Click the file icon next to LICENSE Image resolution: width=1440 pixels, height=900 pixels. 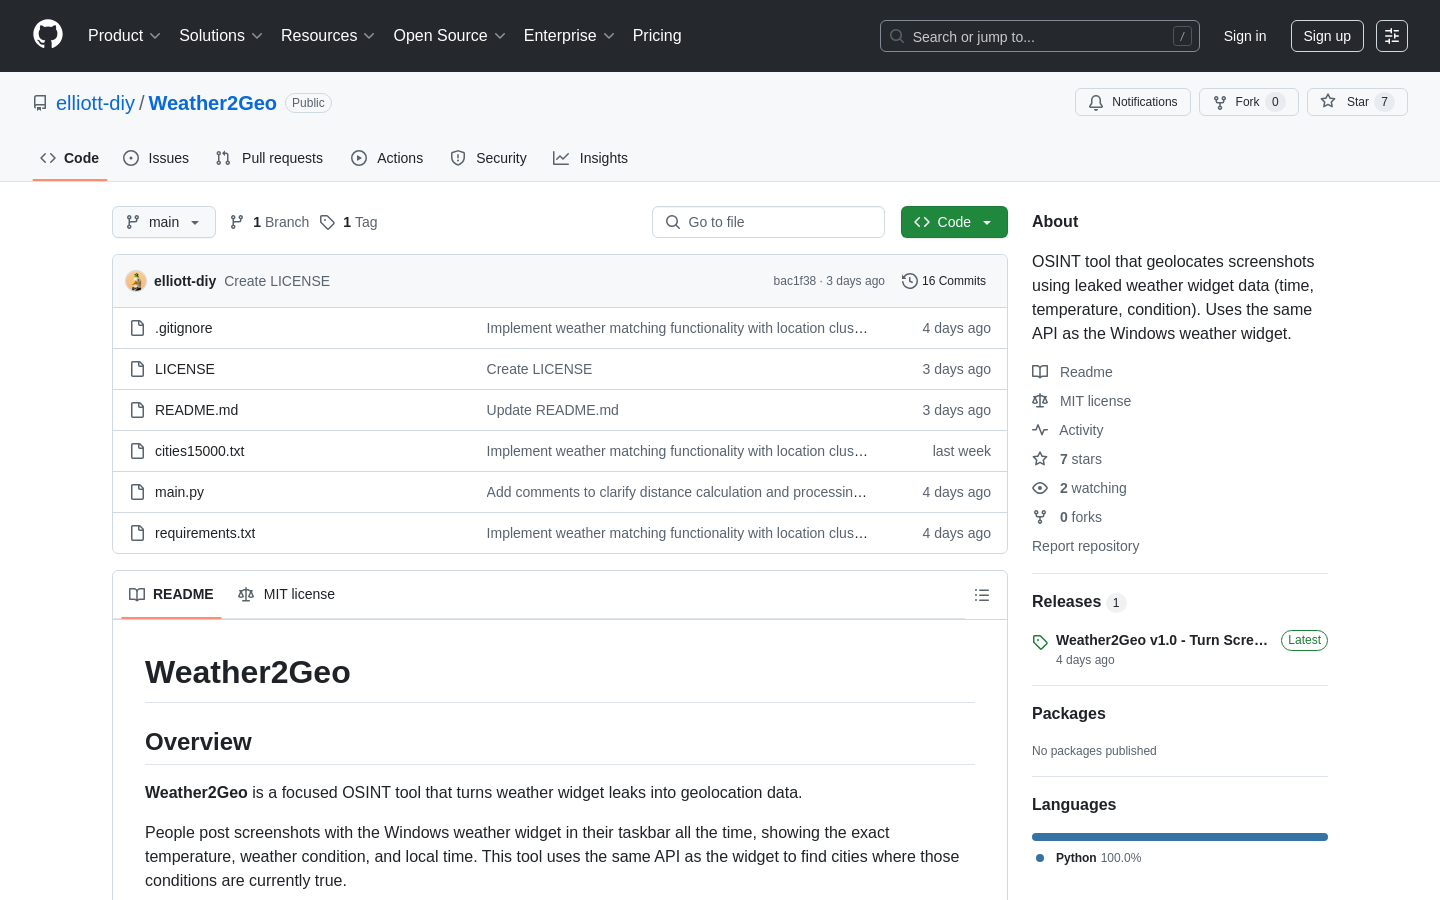pyautogui.click(x=138, y=369)
